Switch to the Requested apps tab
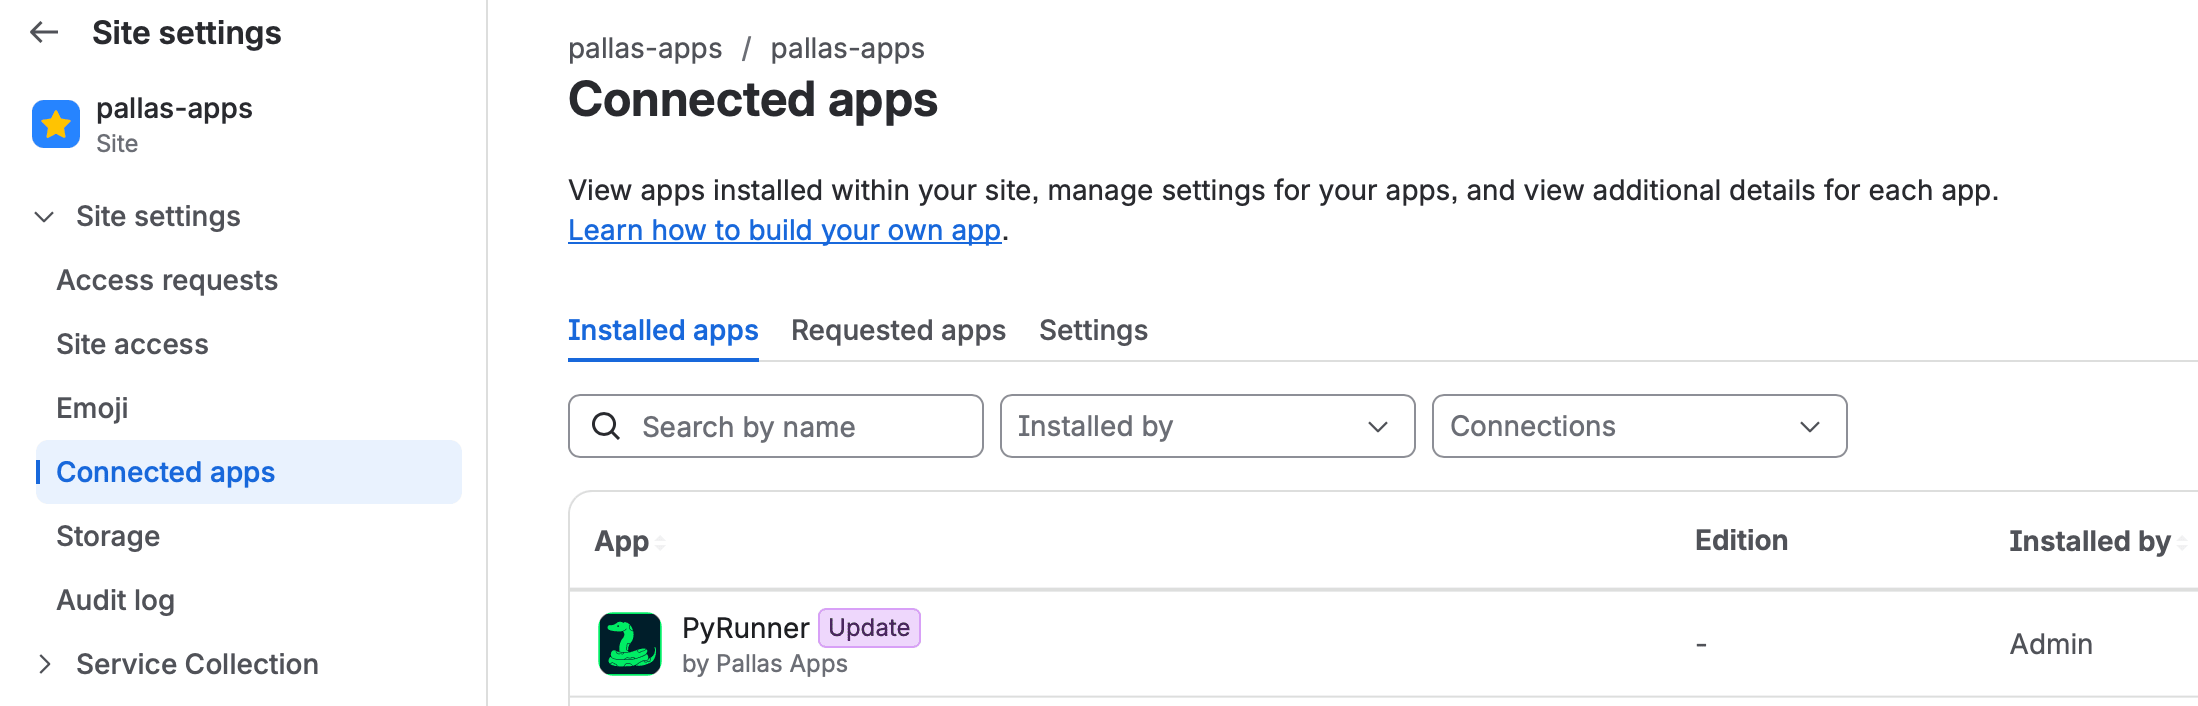The width and height of the screenshot is (2198, 706). [x=898, y=330]
